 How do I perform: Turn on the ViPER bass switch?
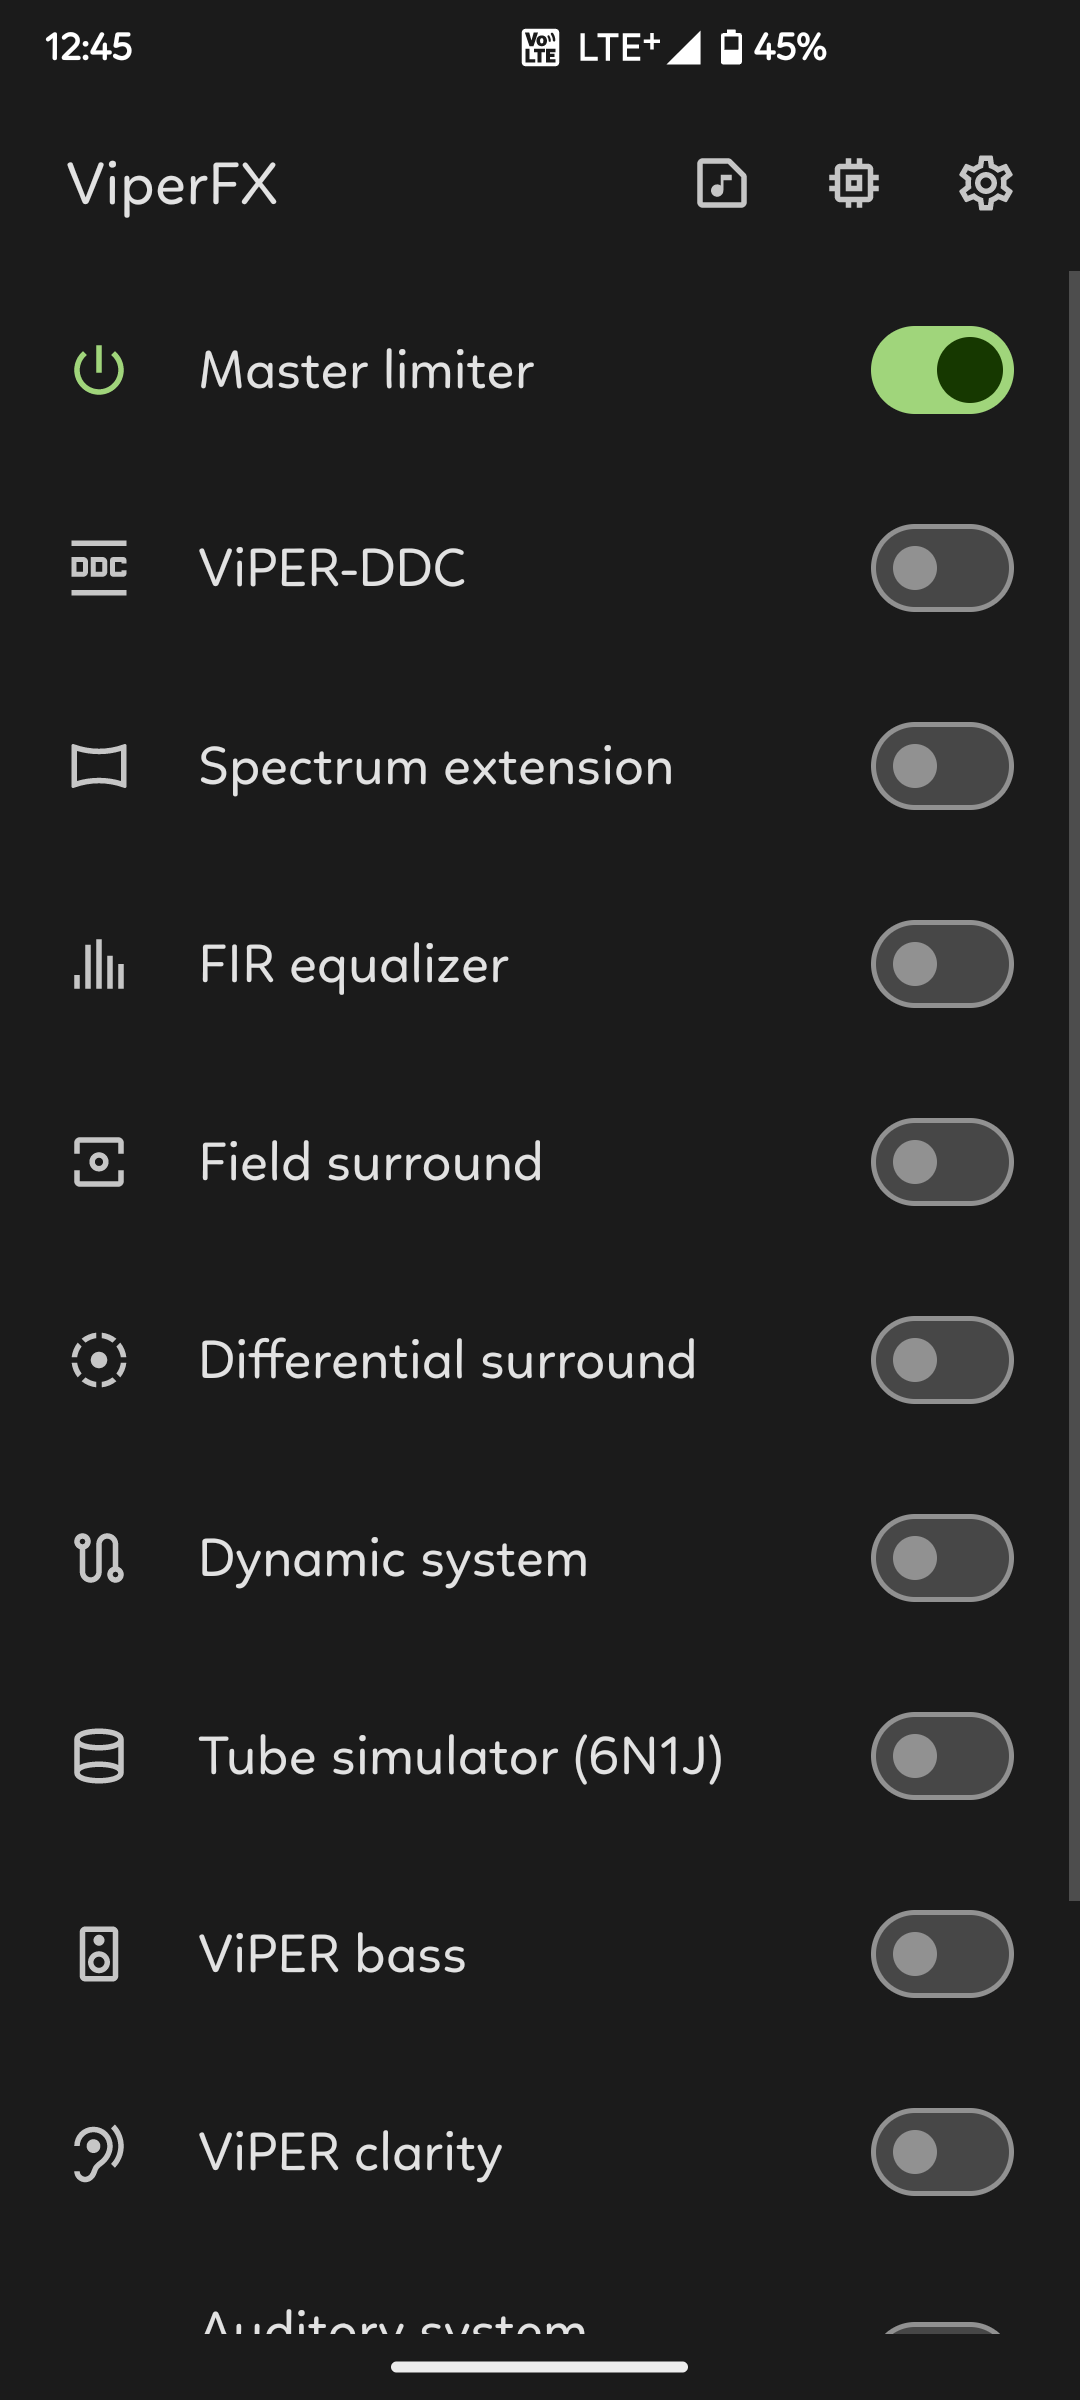[941, 1954]
